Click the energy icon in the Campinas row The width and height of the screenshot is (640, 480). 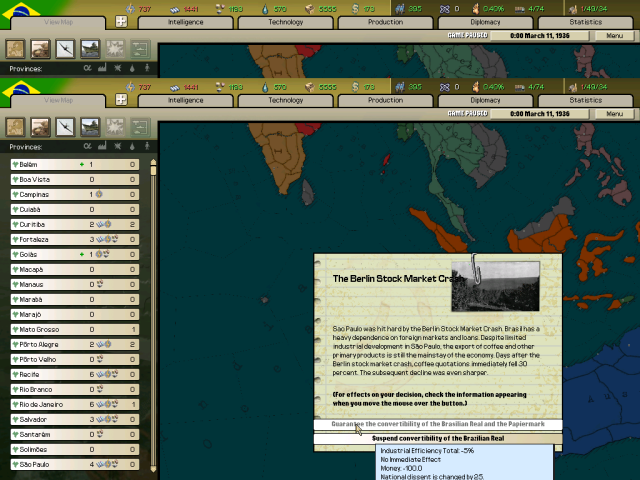coord(99,194)
